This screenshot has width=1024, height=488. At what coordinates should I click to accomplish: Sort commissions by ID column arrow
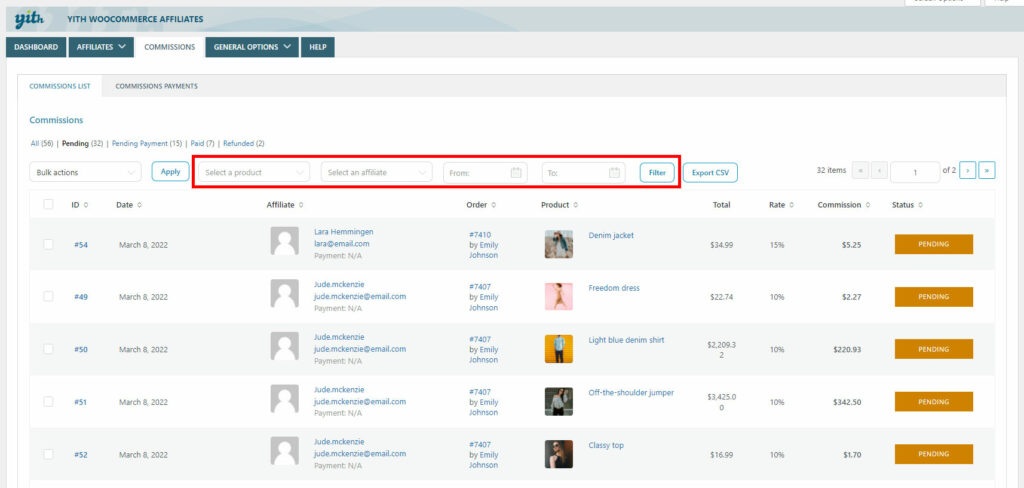click(x=86, y=205)
